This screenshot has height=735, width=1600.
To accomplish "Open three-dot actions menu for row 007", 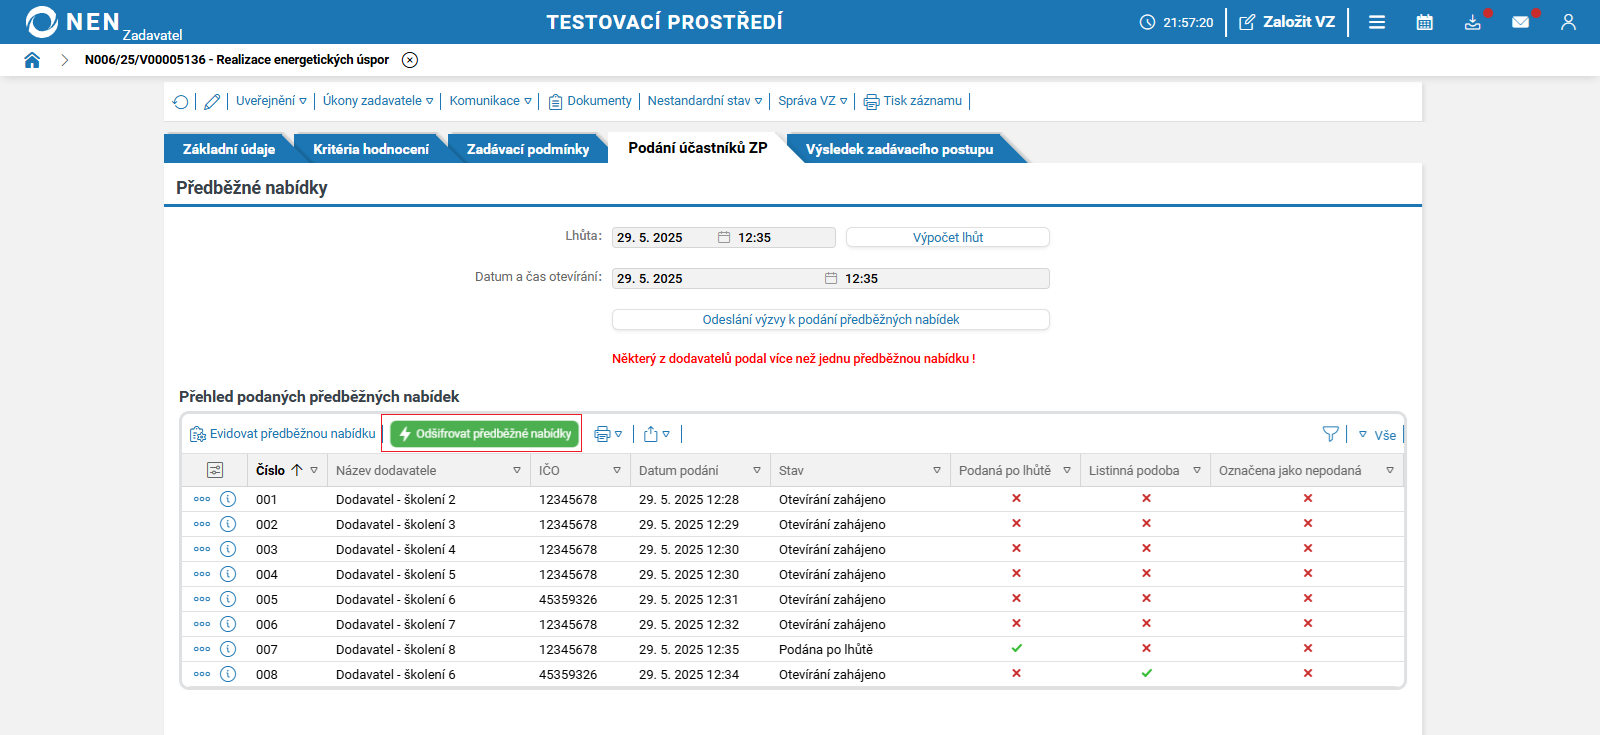I will tap(202, 649).
